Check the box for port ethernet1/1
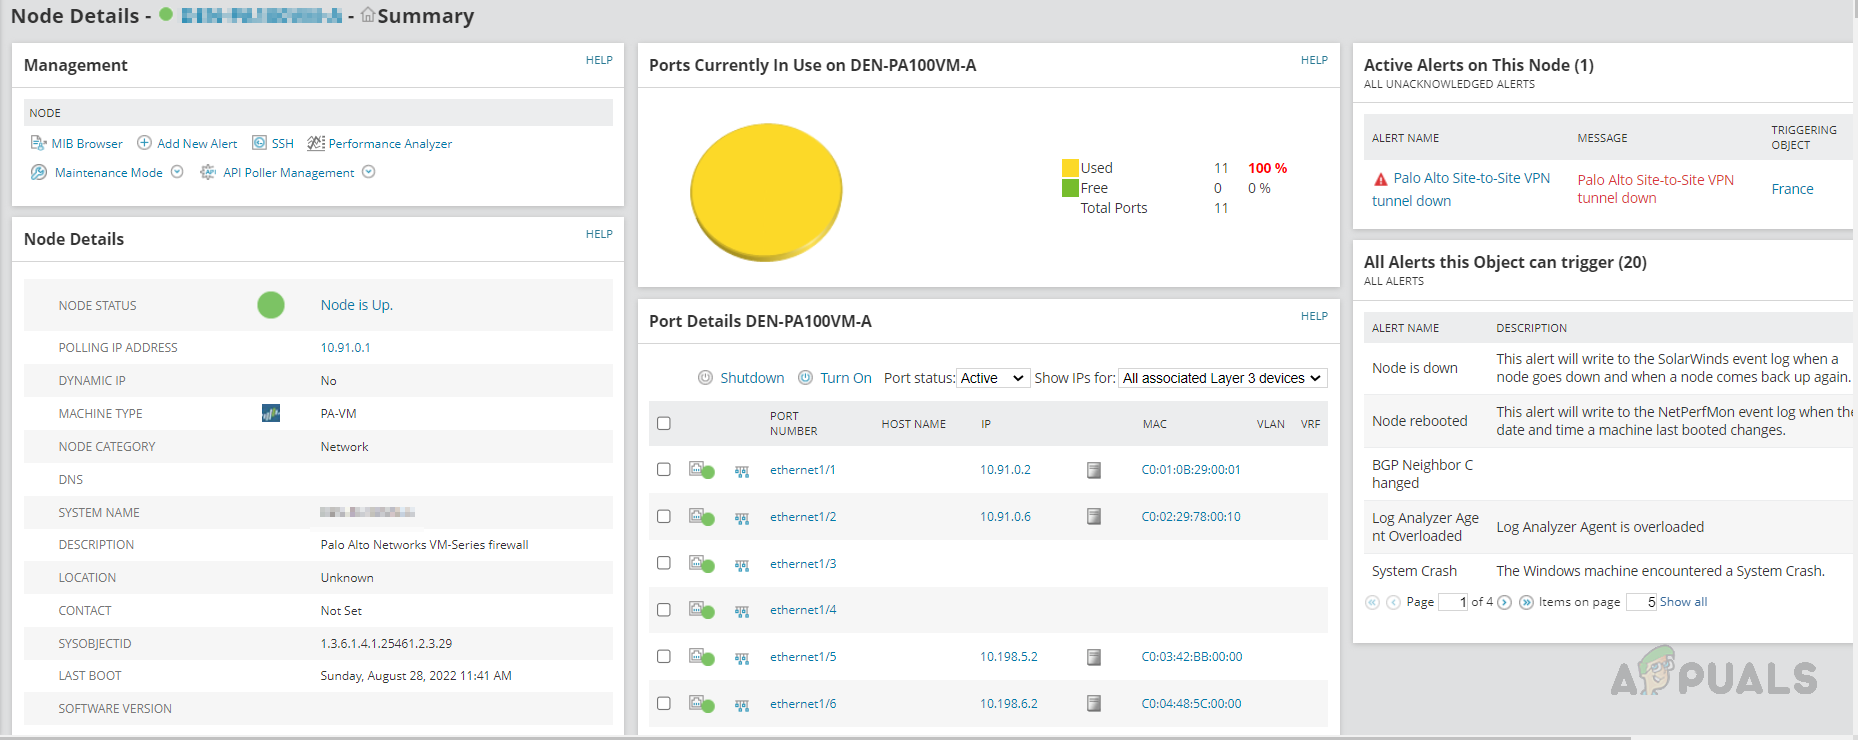This screenshot has width=1858, height=740. tap(664, 470)
